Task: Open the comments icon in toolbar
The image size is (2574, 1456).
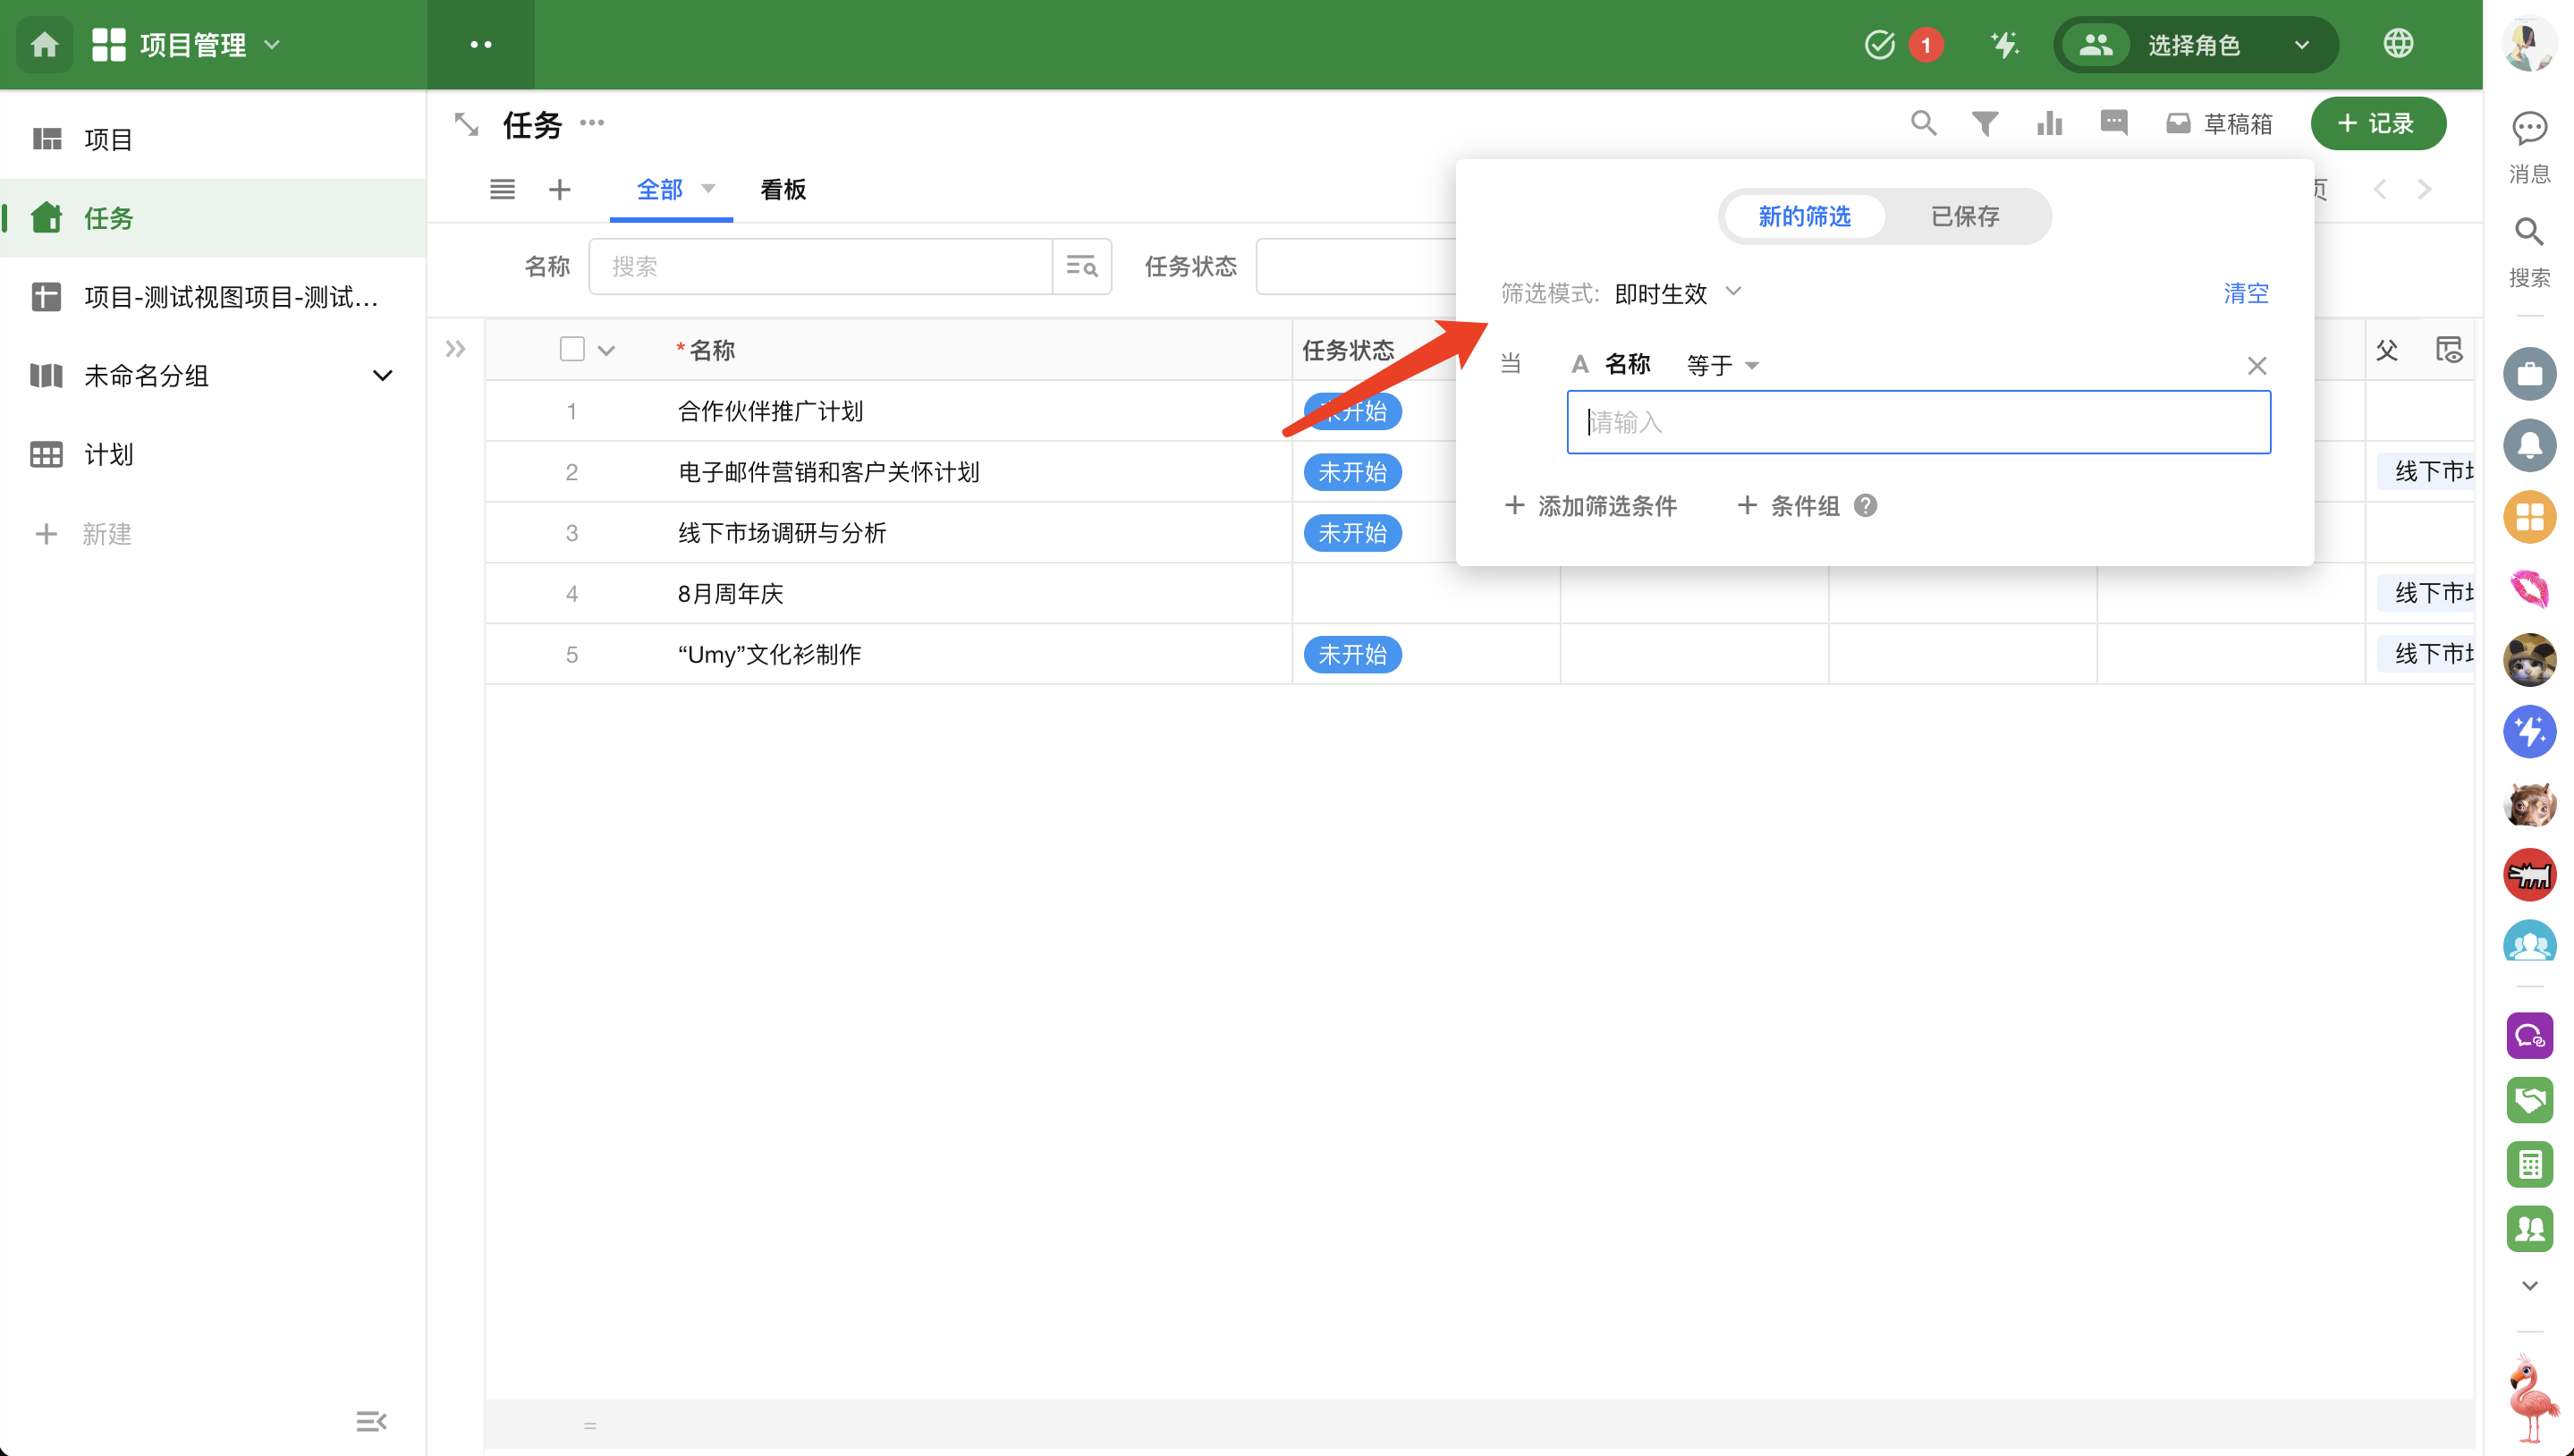Action: pyautogui.click(x=2113, y=123)
